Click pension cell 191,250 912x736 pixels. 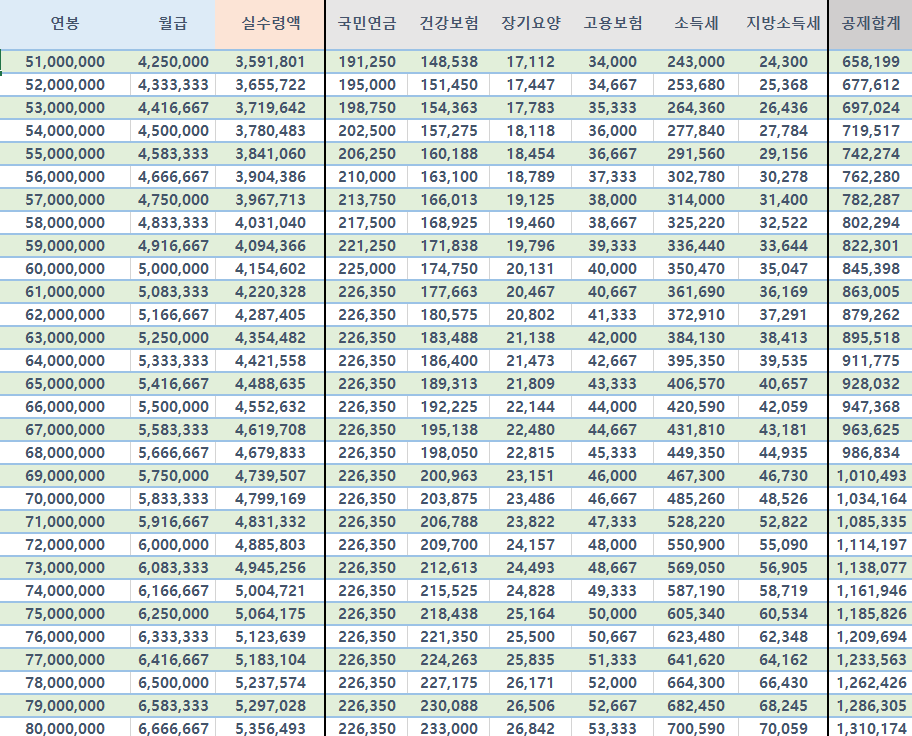pyautogui.click(x=366, y=62)
